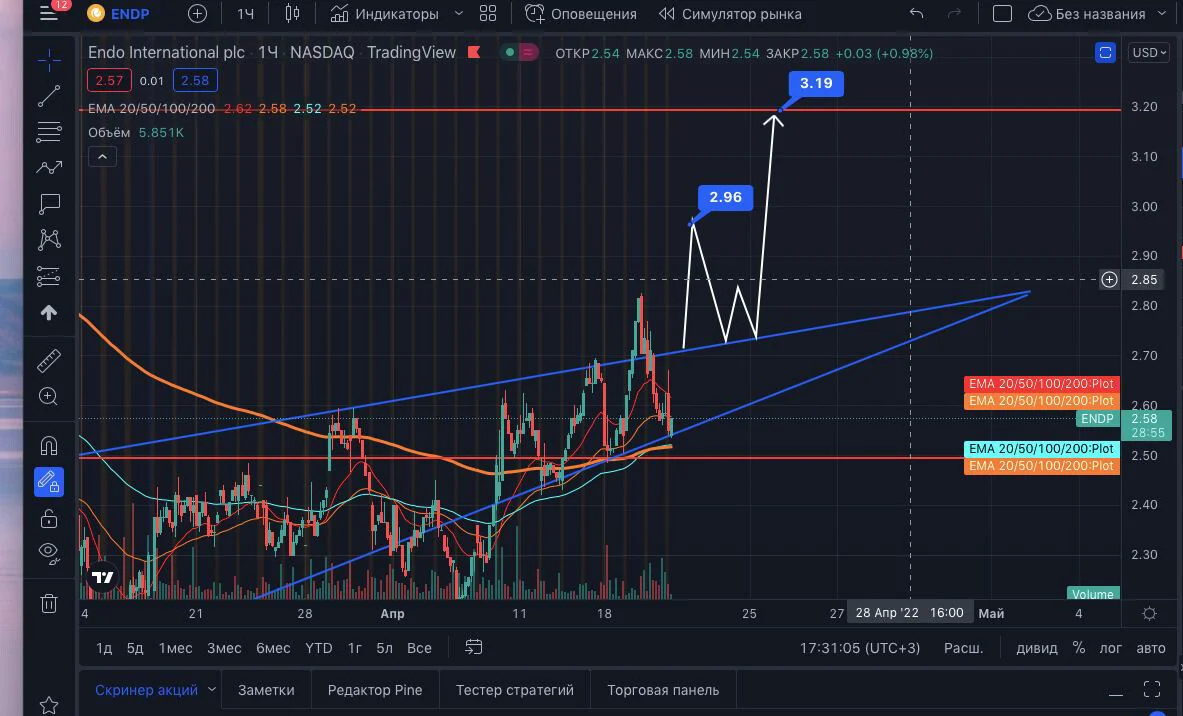Expand the indicator templates chevron
1183x716 pixels.
459,14
